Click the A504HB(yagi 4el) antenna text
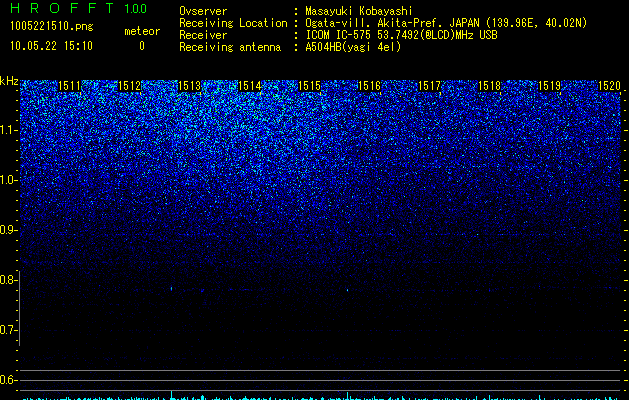The width and height of the screenshot is (629, 400). pos(353,47)
